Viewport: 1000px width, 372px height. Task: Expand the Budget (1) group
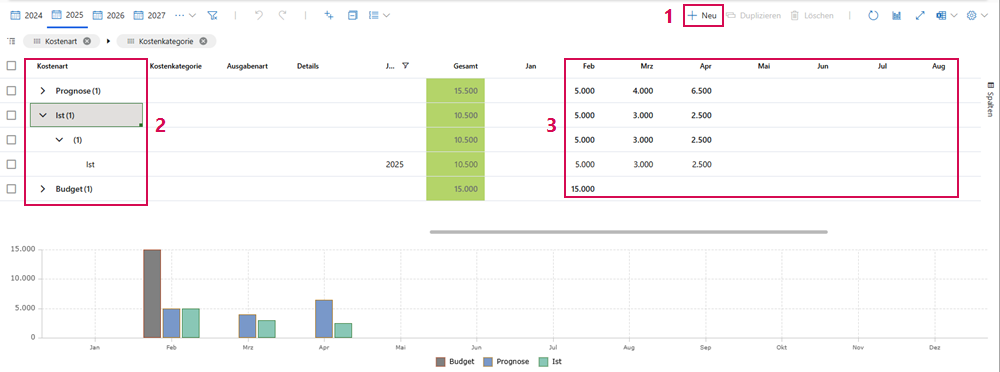(43, 189)
